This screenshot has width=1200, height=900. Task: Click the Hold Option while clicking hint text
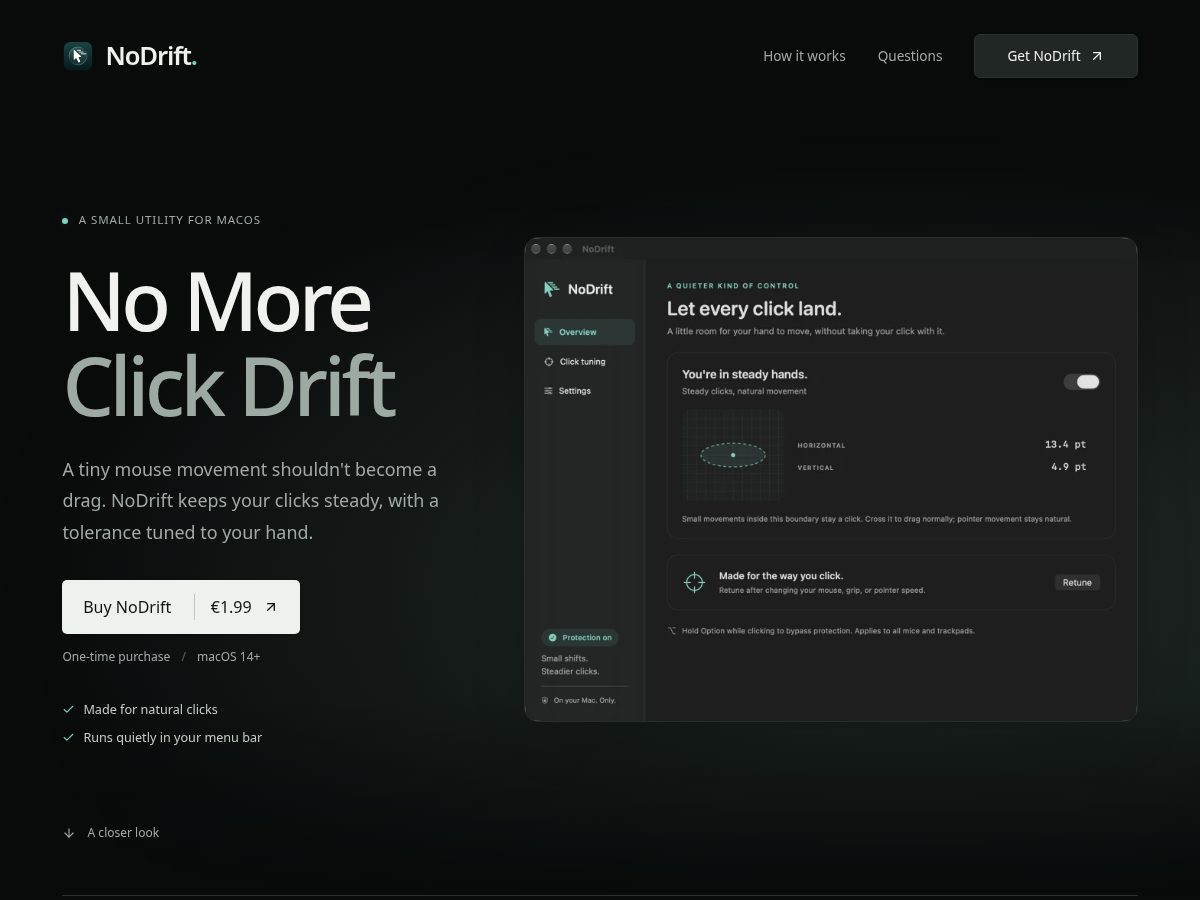pyautogui.click(x=828, y=631)
